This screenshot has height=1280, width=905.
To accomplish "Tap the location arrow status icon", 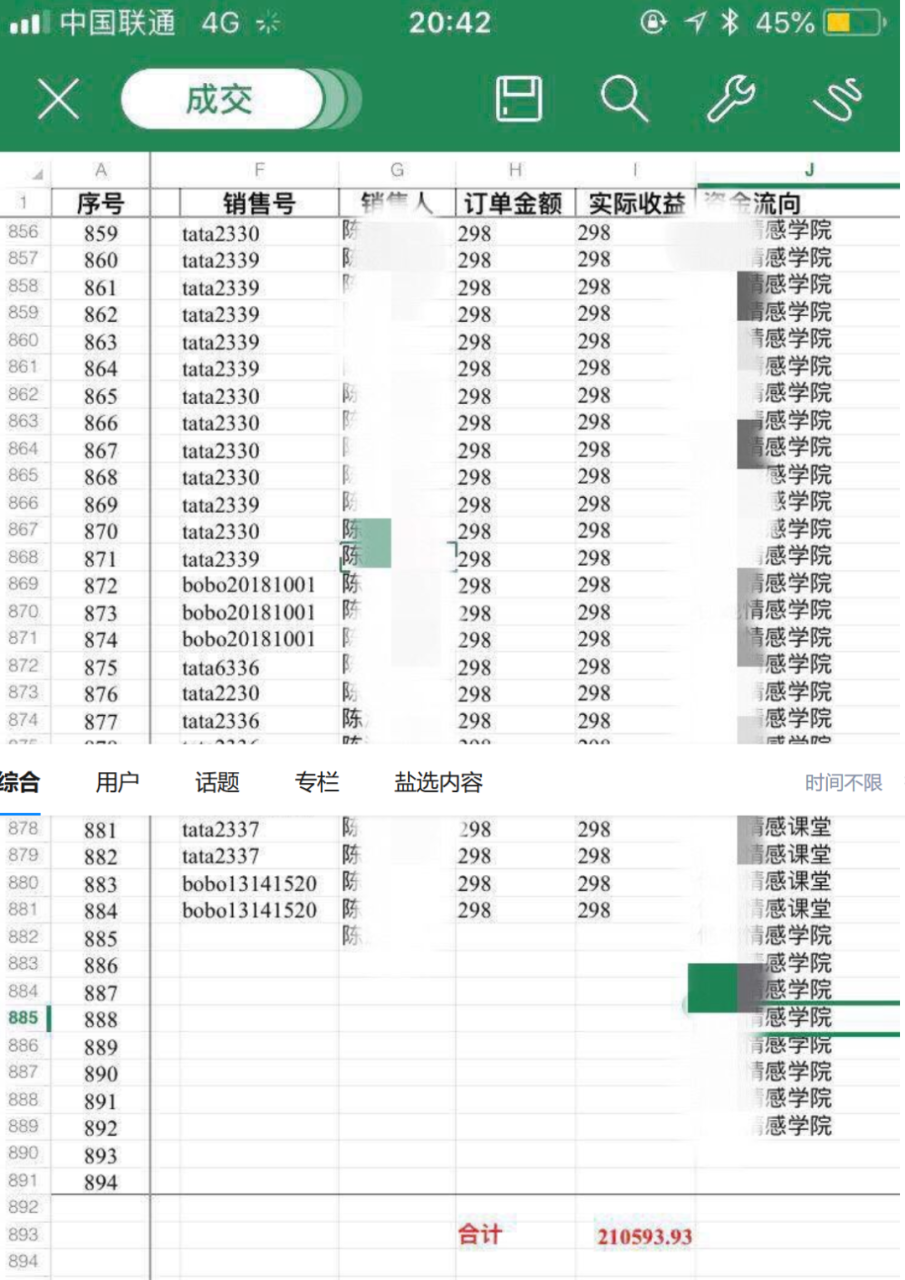I will click(695, 23).
